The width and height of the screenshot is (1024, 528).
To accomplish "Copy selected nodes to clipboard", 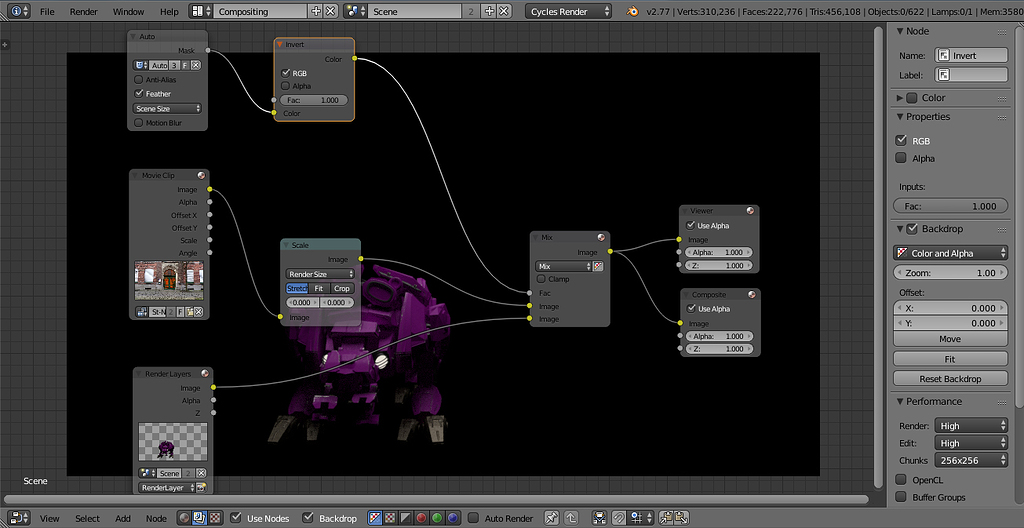I will (666, 518).
